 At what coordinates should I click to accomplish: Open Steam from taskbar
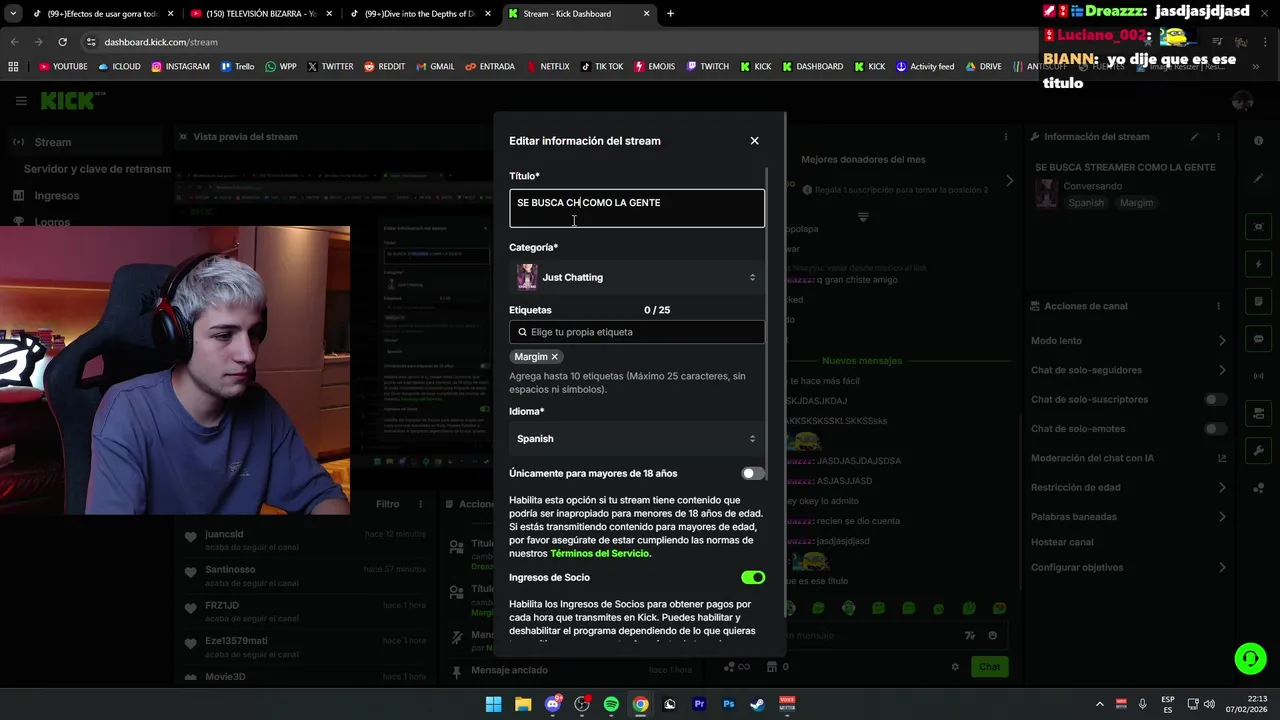[758, 704]
